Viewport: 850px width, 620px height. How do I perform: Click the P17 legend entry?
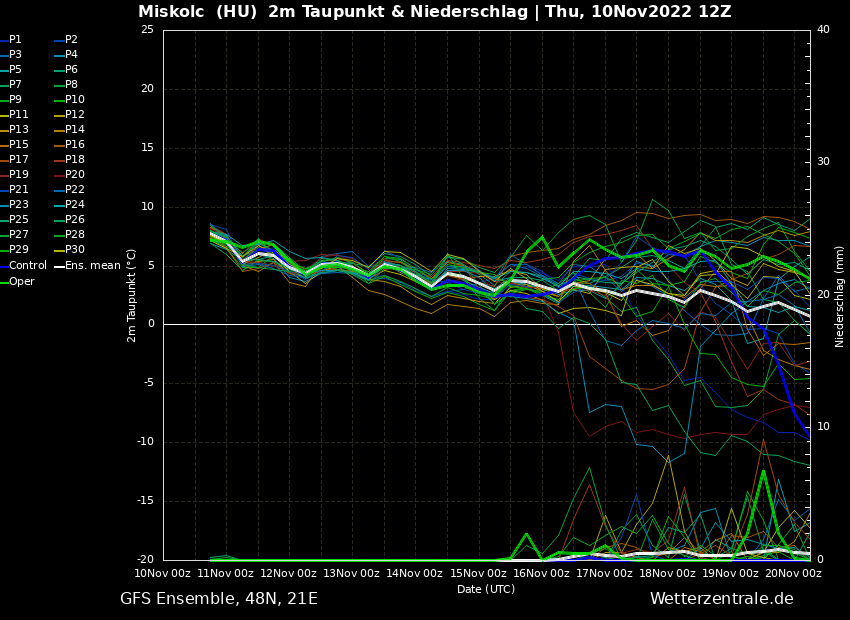(x=18, y=160)
